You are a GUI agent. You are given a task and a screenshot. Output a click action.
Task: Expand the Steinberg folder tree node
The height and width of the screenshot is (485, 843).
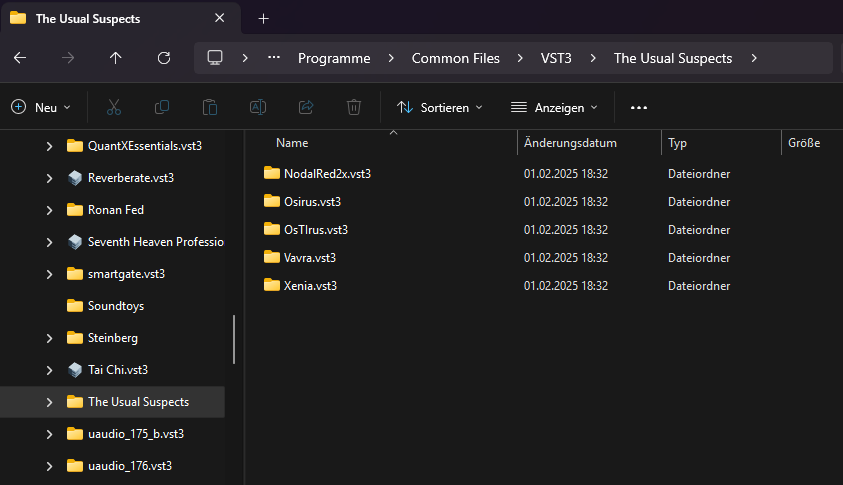click(49, 338)
